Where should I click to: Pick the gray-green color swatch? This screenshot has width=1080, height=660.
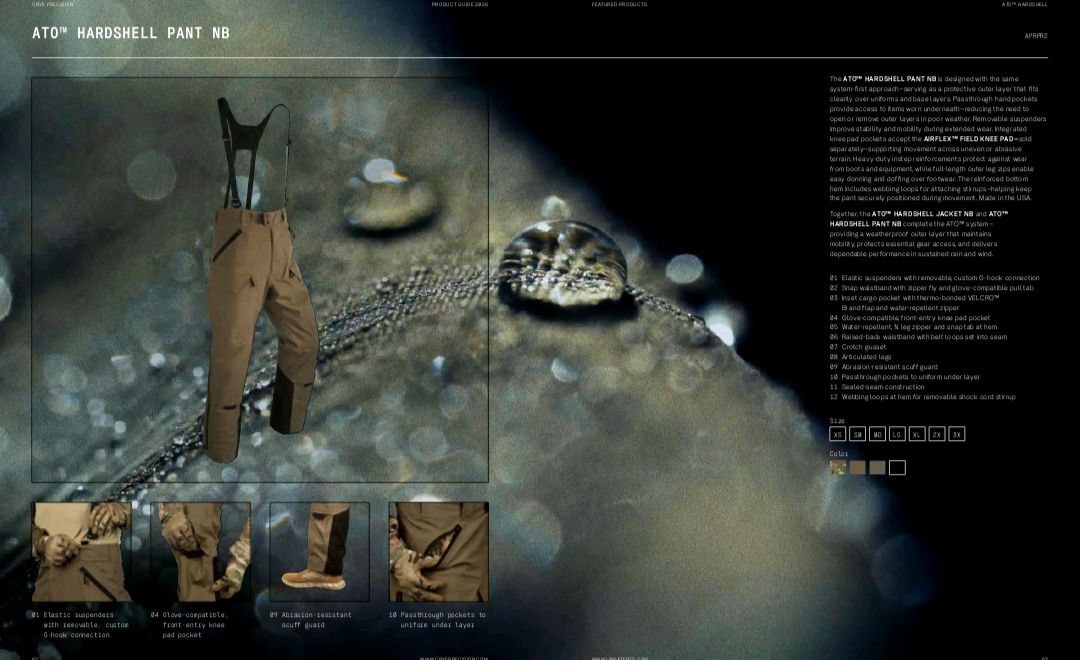click(x=878, y=468)
